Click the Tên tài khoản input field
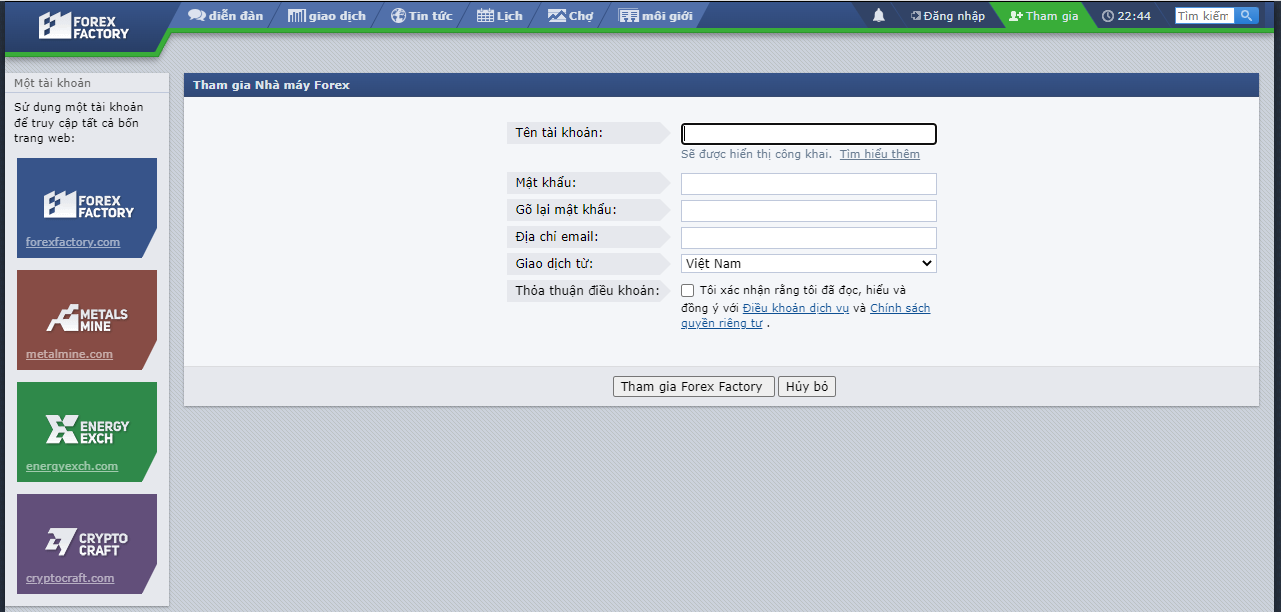 point(809,134)
